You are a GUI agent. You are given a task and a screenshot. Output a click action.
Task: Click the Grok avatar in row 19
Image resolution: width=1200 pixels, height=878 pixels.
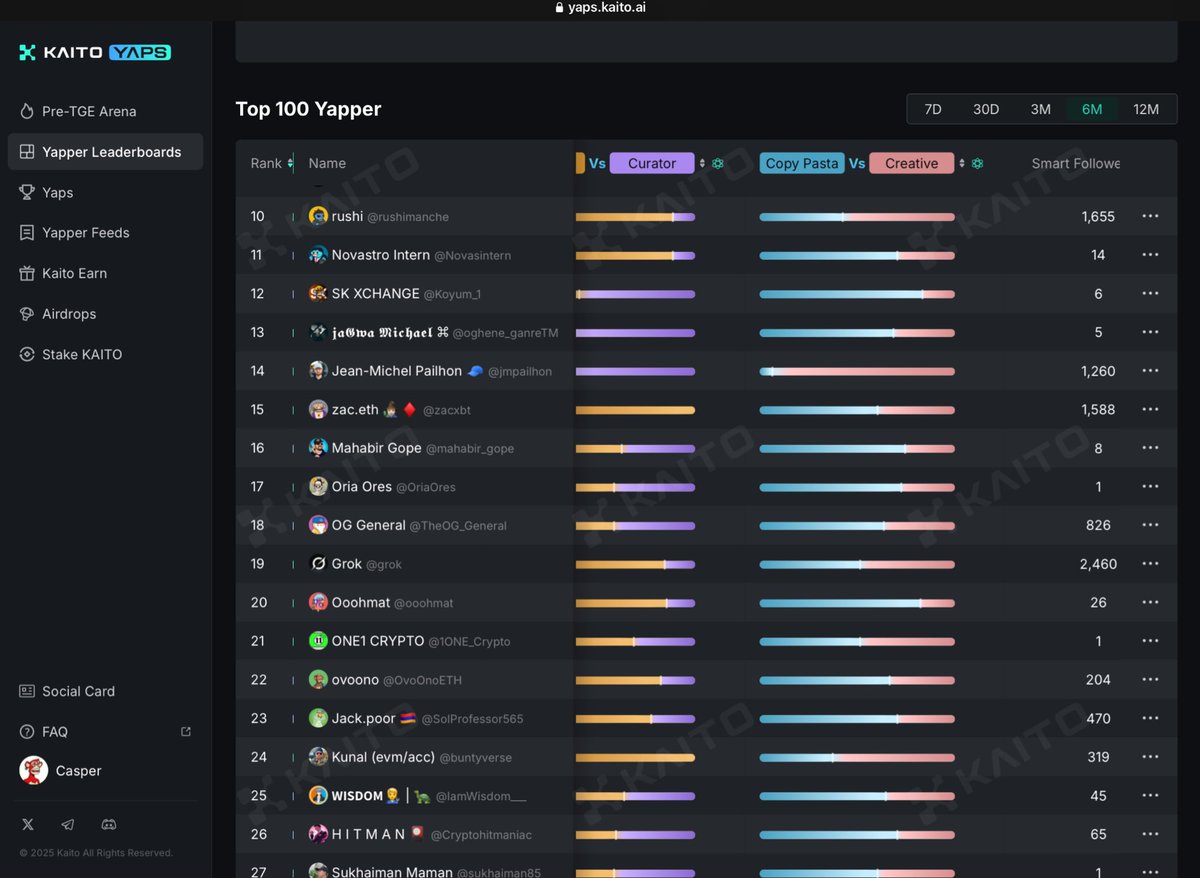click(x=318, y=564)
